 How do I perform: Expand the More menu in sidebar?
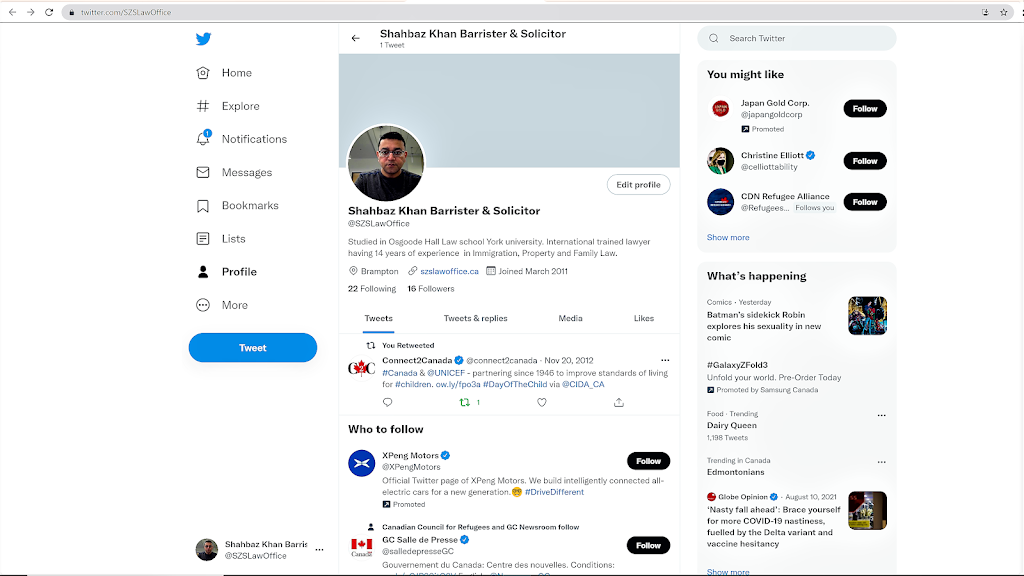[x=221, y=305]
